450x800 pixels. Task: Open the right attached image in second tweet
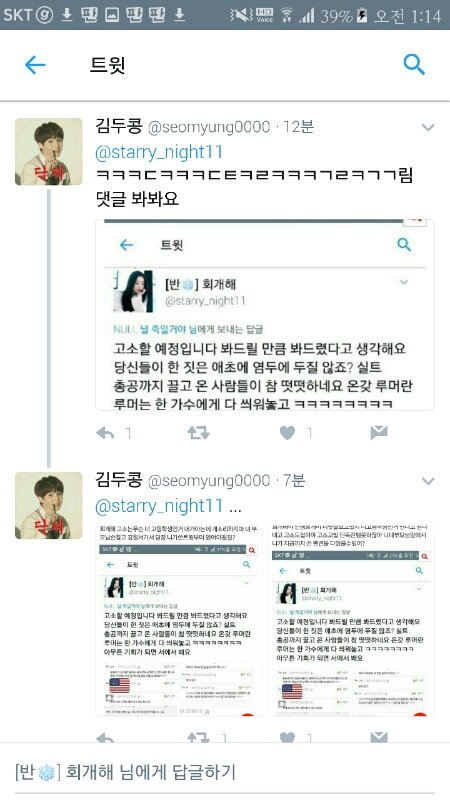click(351, 620)
